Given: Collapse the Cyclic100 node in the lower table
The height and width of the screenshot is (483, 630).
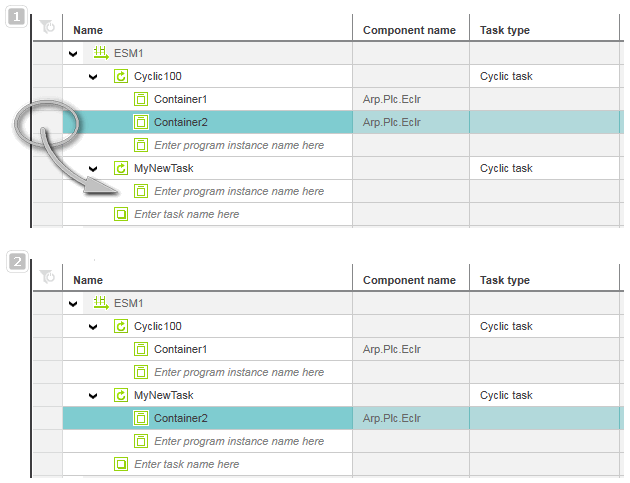Looking at the screenshot, I should click(x=93, y=327).
